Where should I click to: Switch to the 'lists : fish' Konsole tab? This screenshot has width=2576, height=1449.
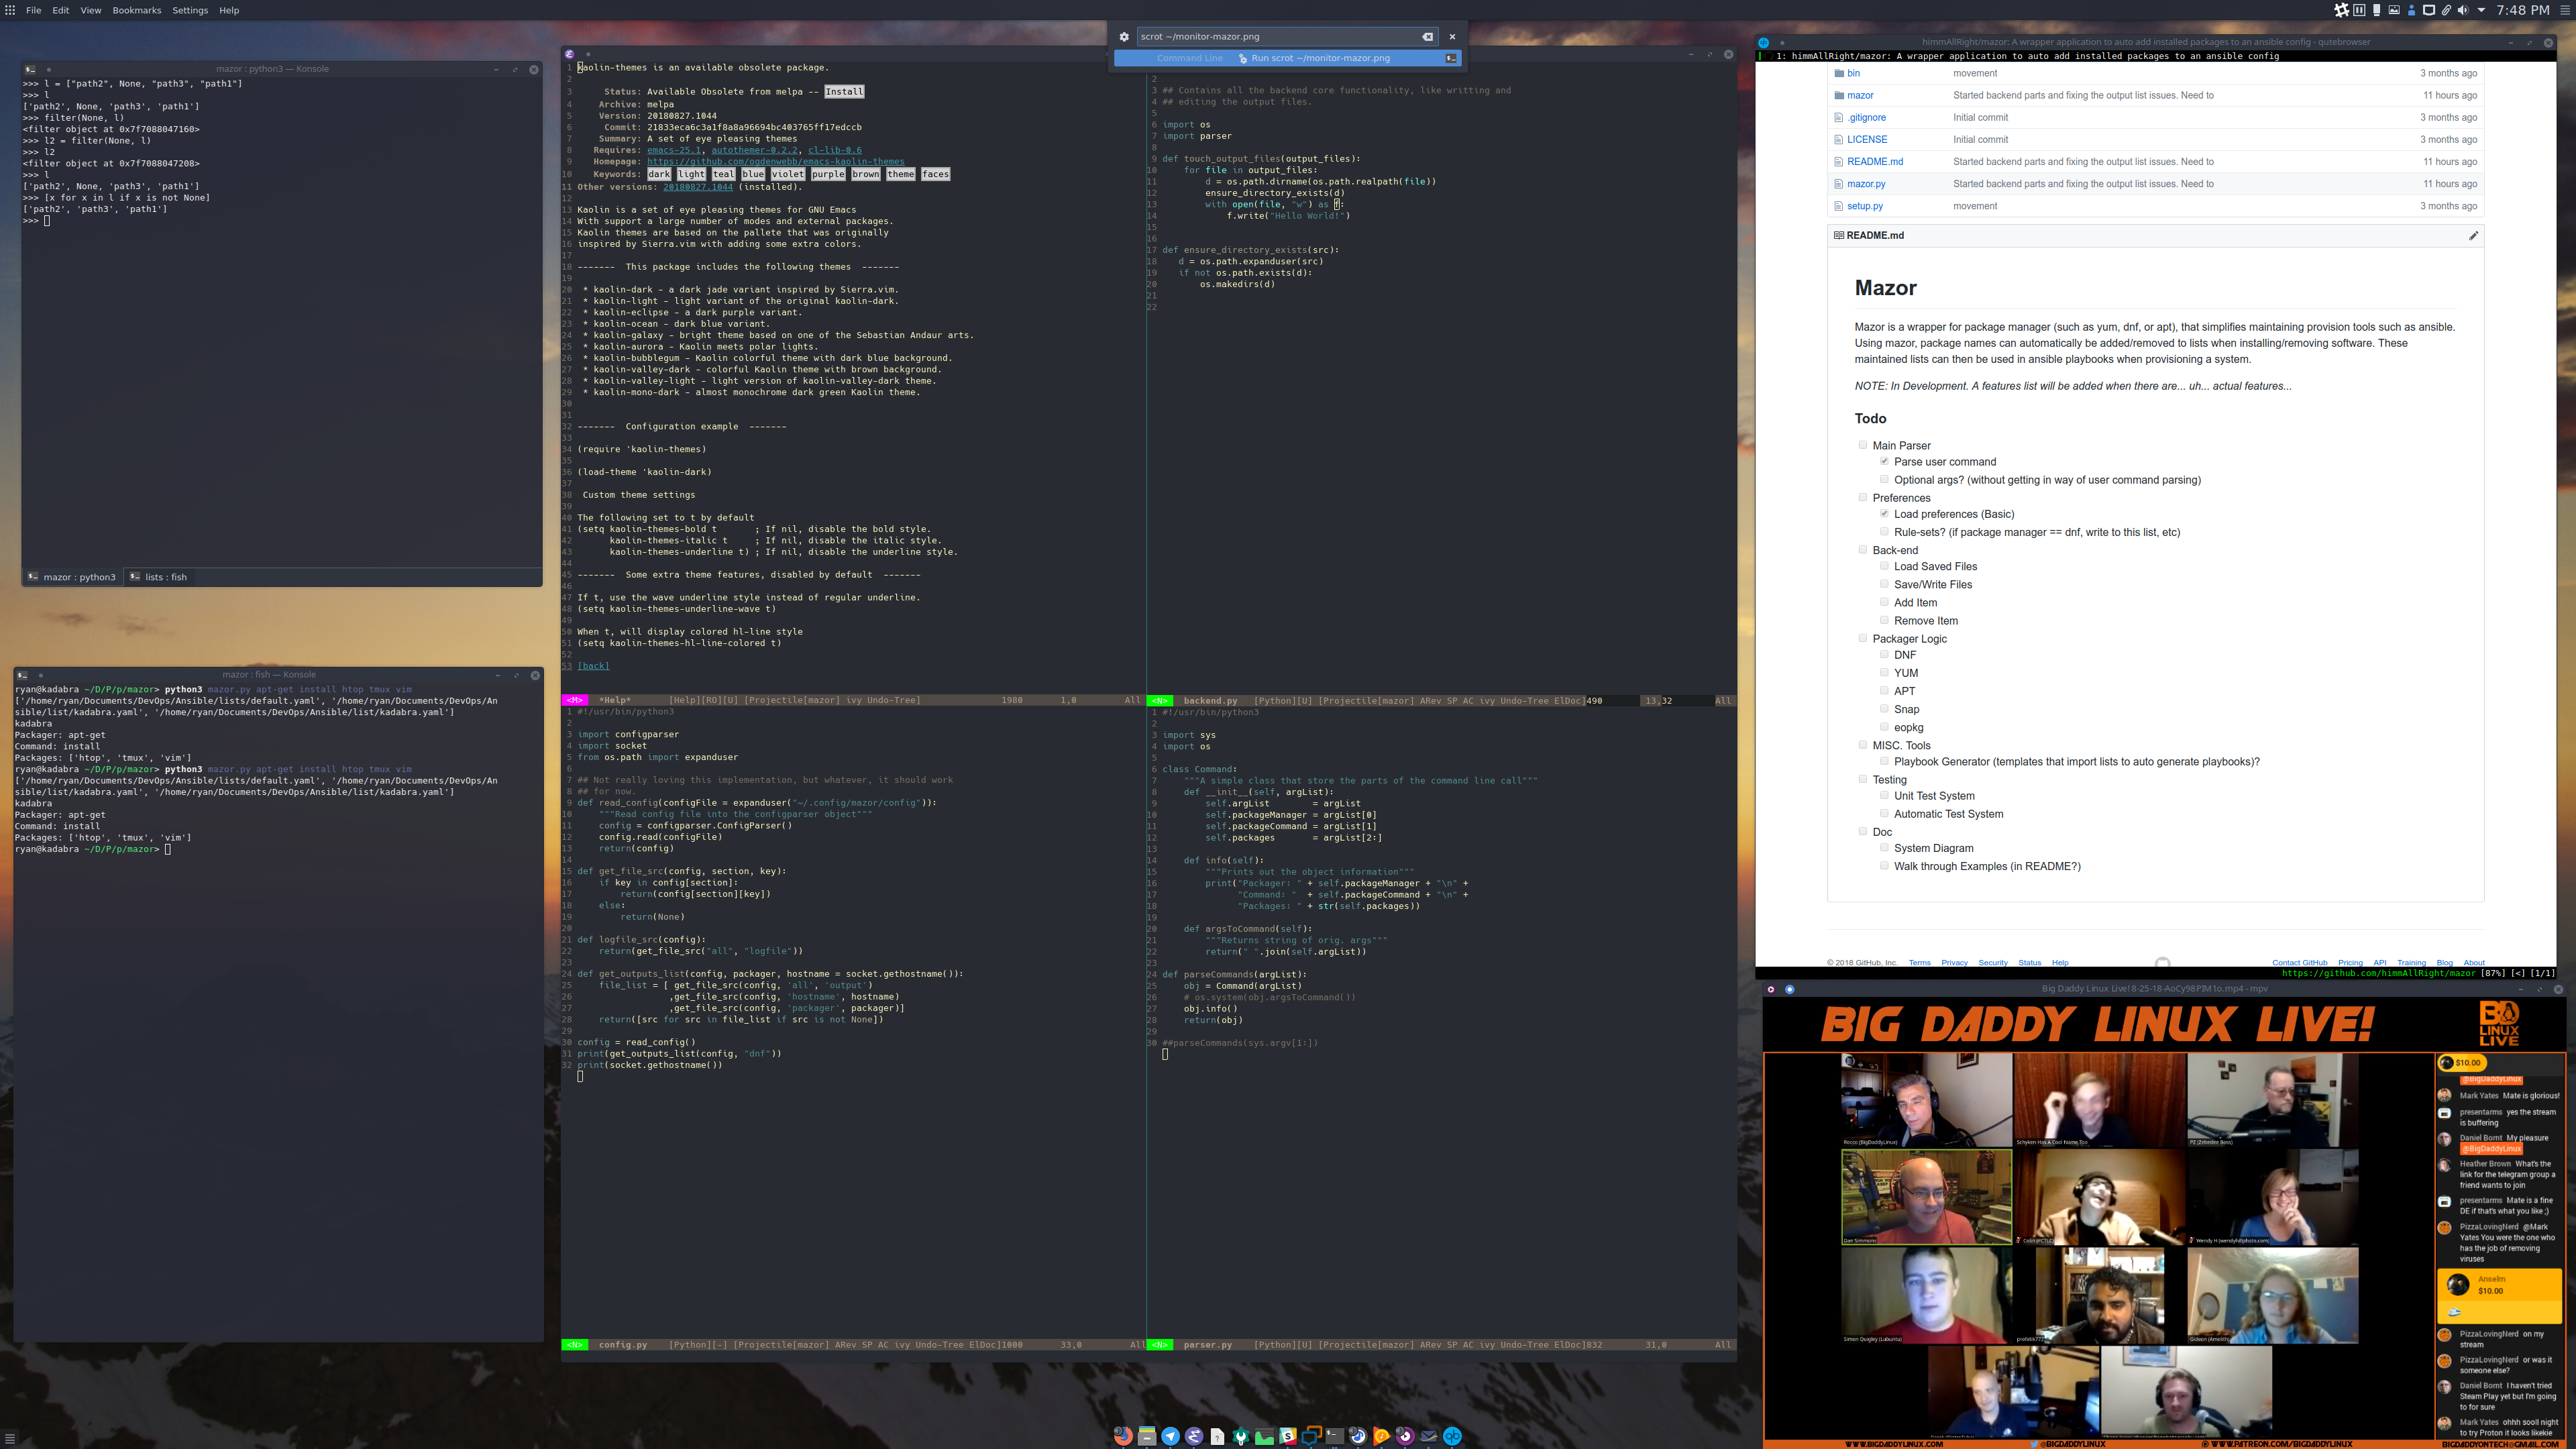165,577
